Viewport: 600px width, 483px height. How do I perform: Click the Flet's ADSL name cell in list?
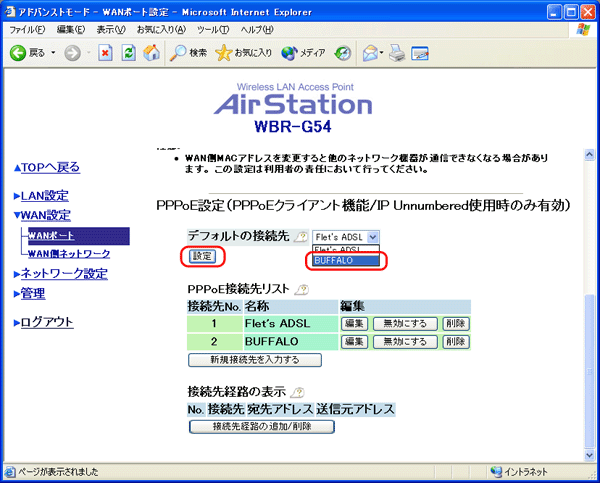point(291,324)
